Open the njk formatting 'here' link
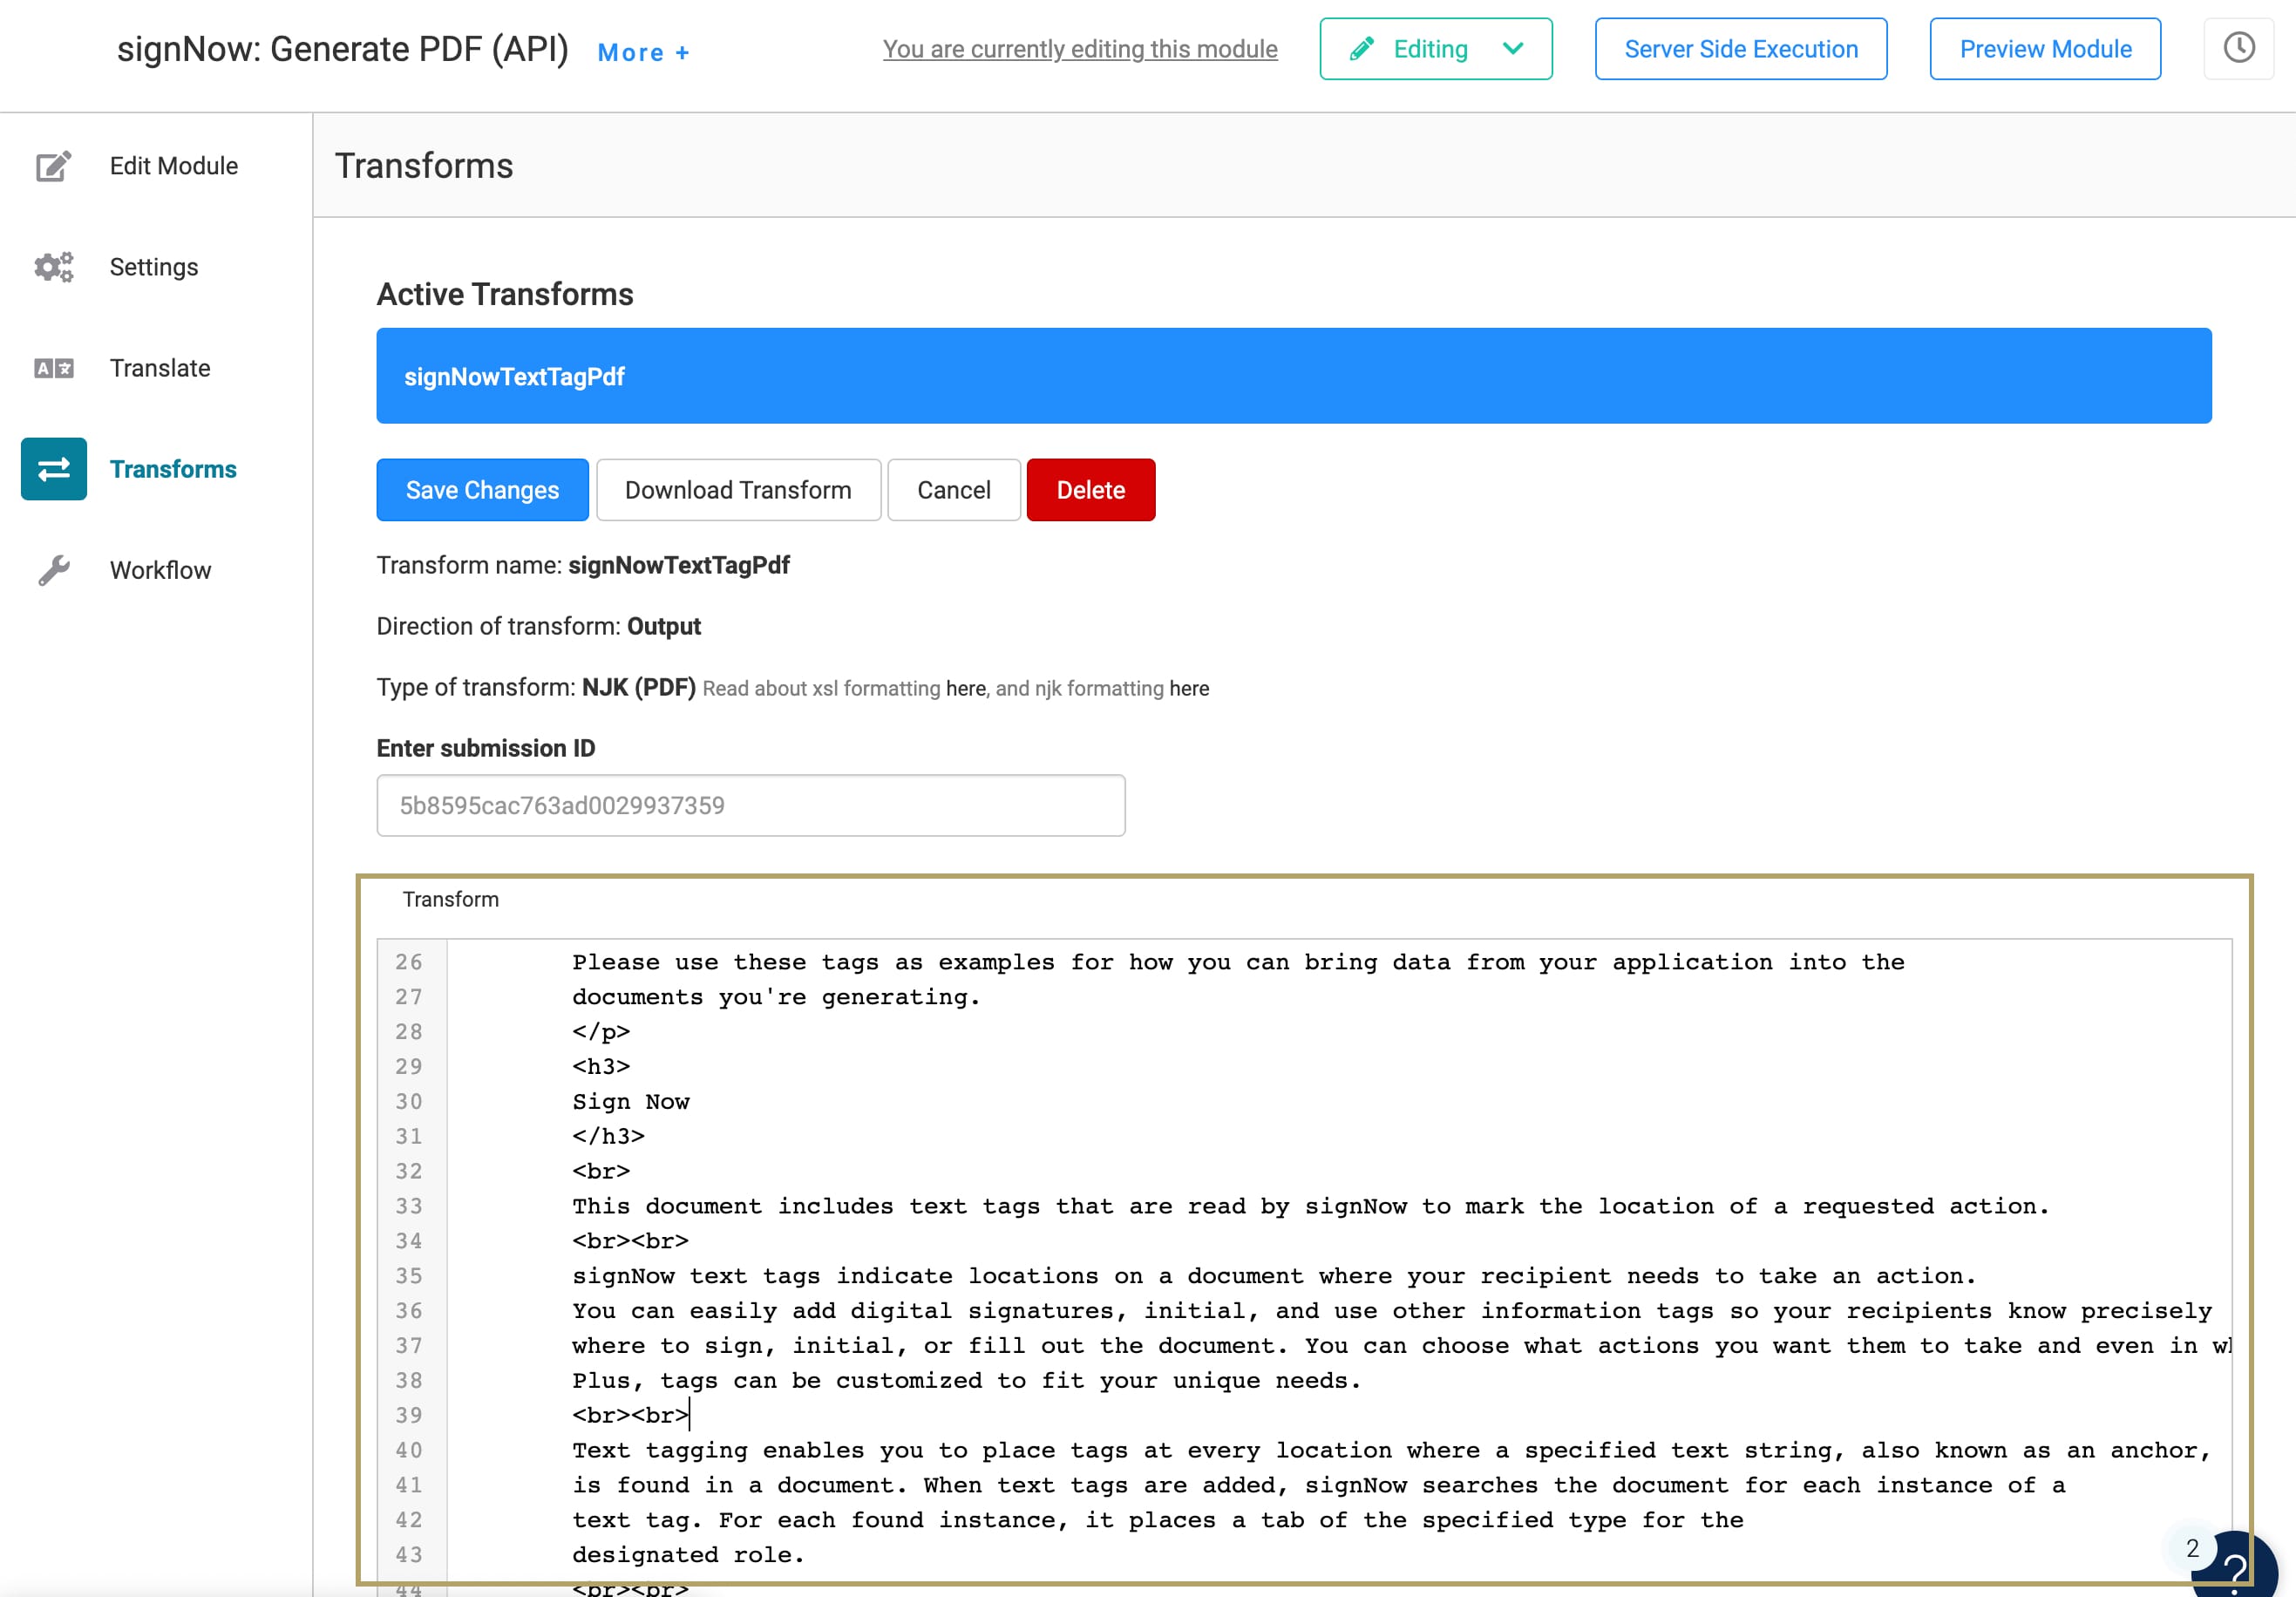2296x1597 pixels. click(1189, 689)
